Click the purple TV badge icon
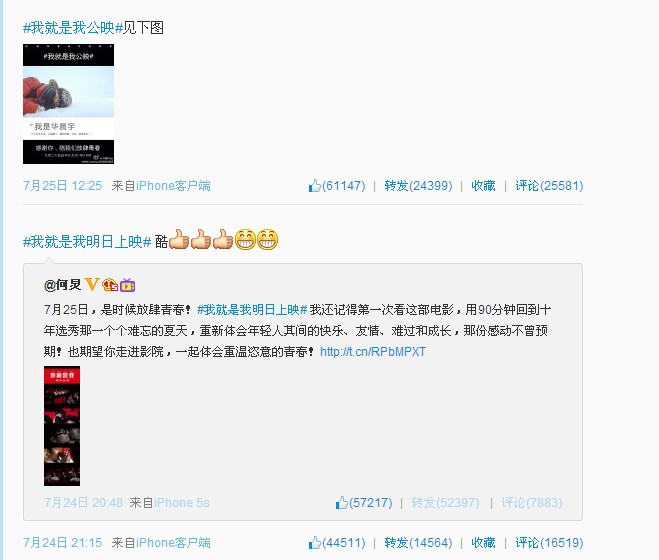Image resolution: width=659 pixels, height=560 pixels. click(127, 285)
